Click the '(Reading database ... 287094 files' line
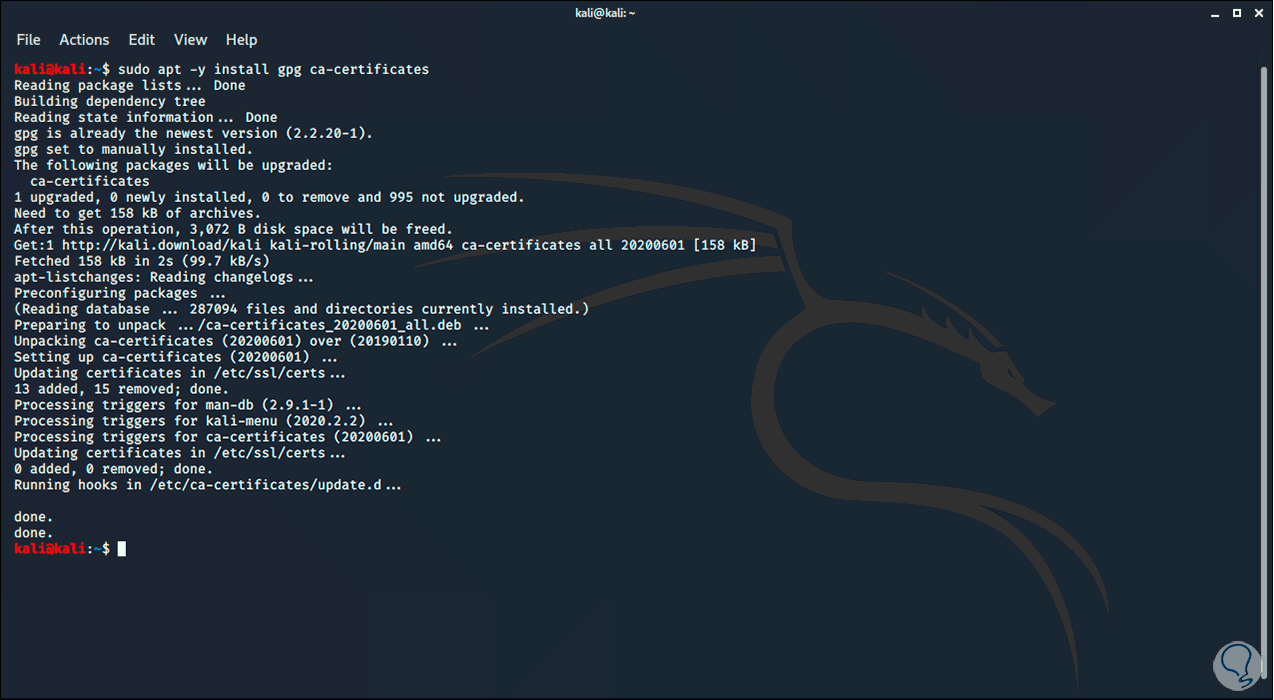 pos(302,309)
